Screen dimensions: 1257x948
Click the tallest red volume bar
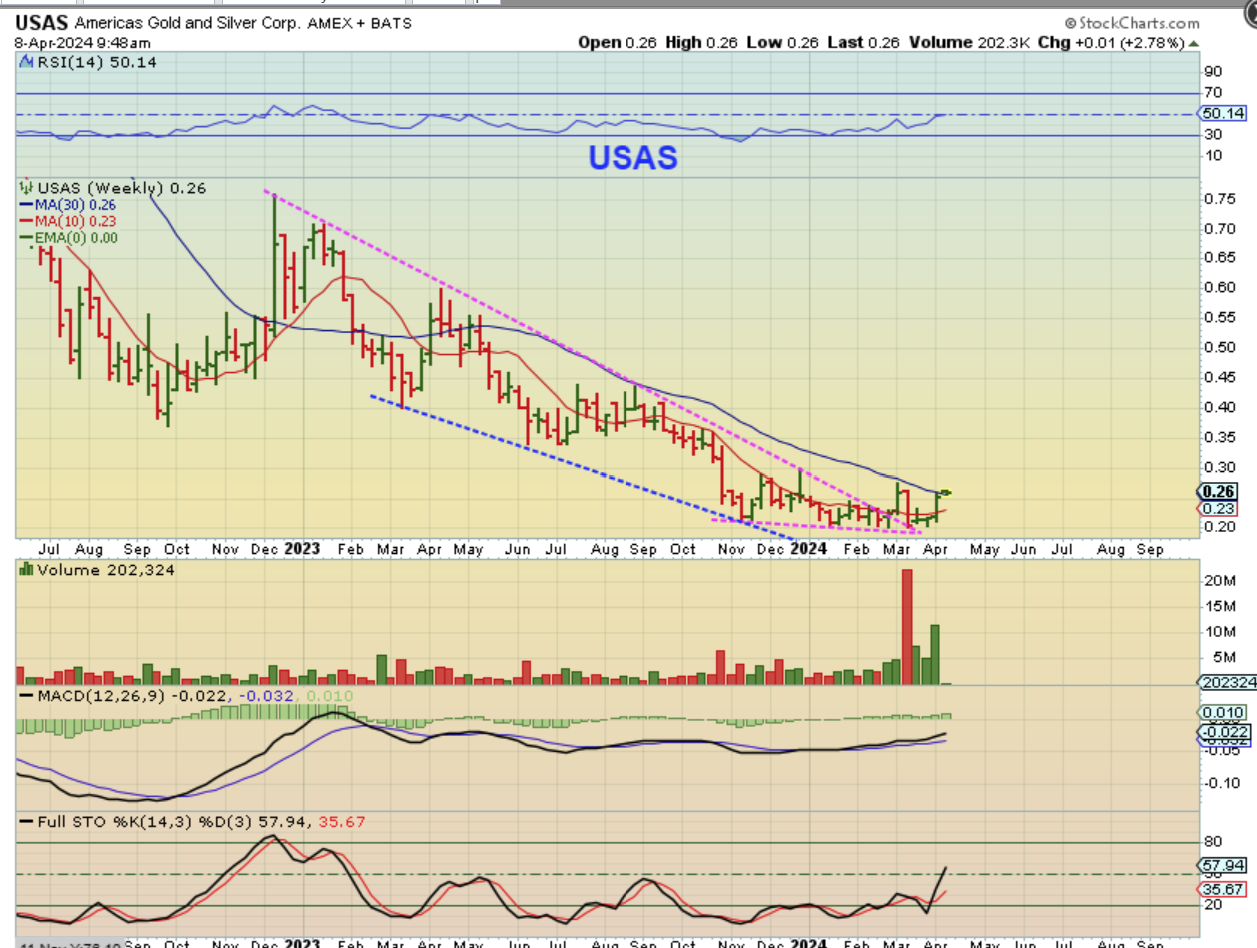point(907,626)
